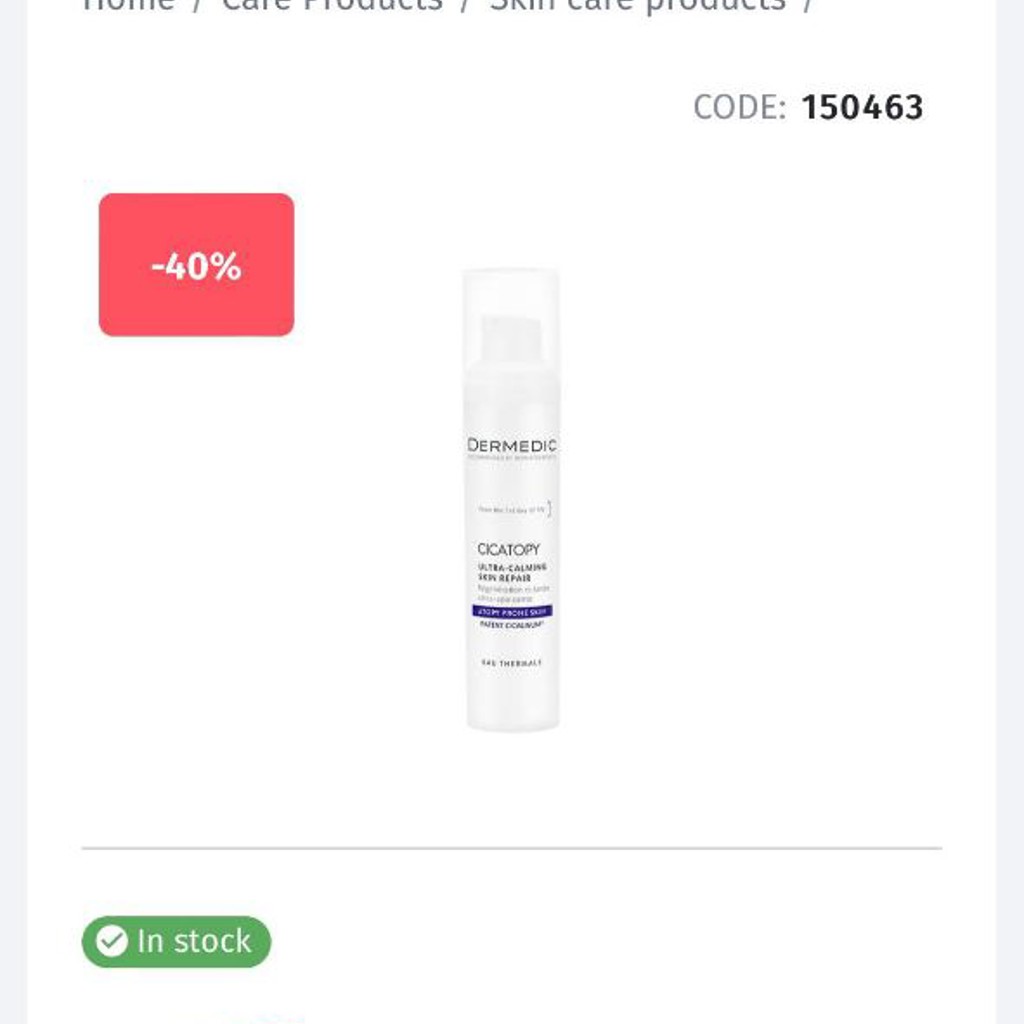Click the purple band on bottle label

pos(512,611)
